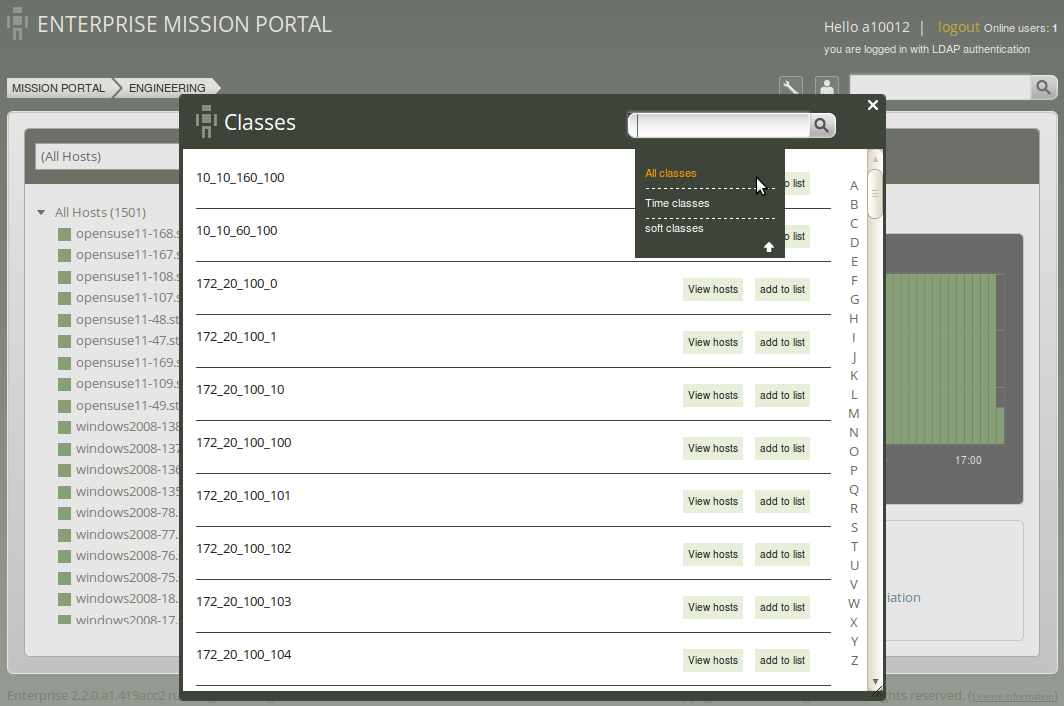The width and height of the screenshot is (1064, 706).
Task: Collapse the All Hosts tree
Action: [41, 212]
